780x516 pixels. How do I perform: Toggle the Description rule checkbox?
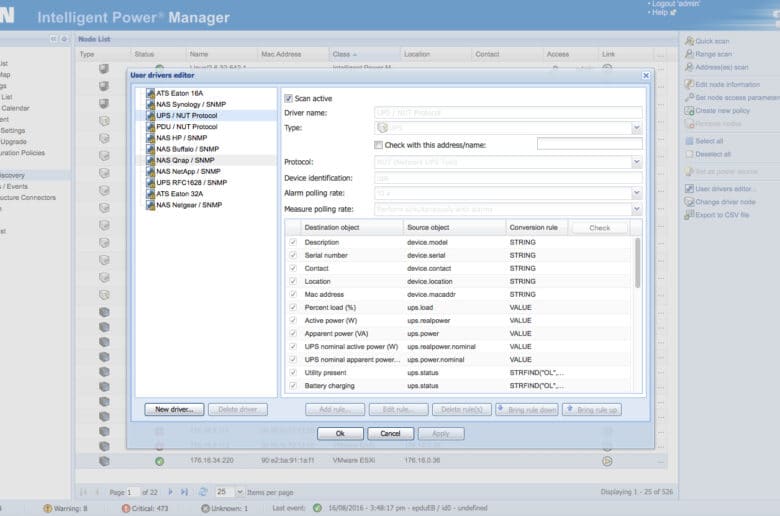pyautogui.click(x=293, y=242)
